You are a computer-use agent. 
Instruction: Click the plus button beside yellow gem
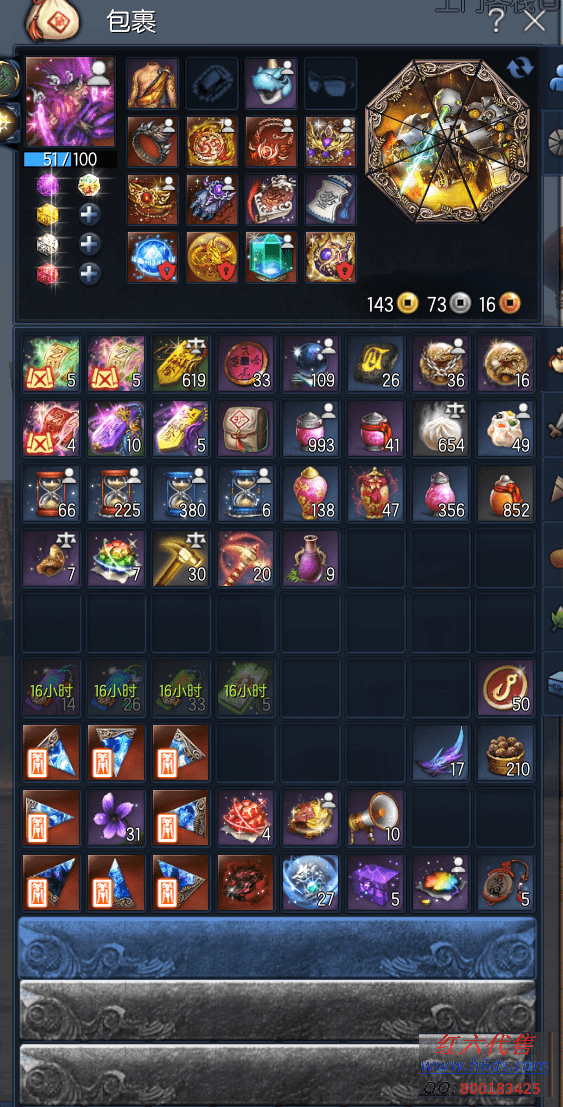pyautogui.click(x=90, y=214)
